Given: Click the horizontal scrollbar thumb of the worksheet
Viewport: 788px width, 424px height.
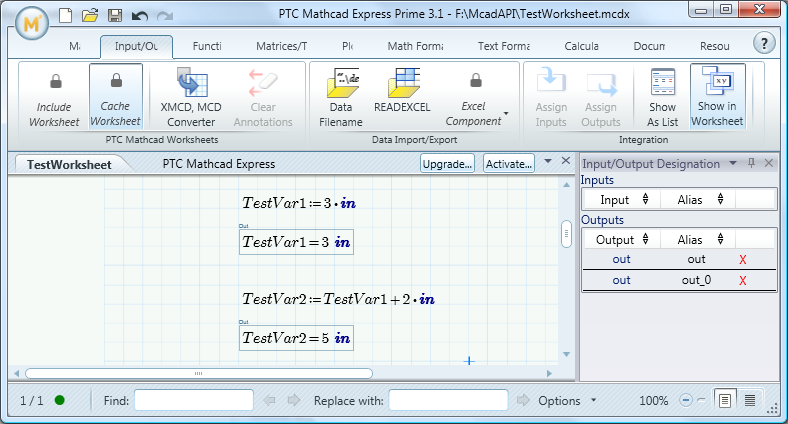Looking at the screenshot, I should 199,373.
